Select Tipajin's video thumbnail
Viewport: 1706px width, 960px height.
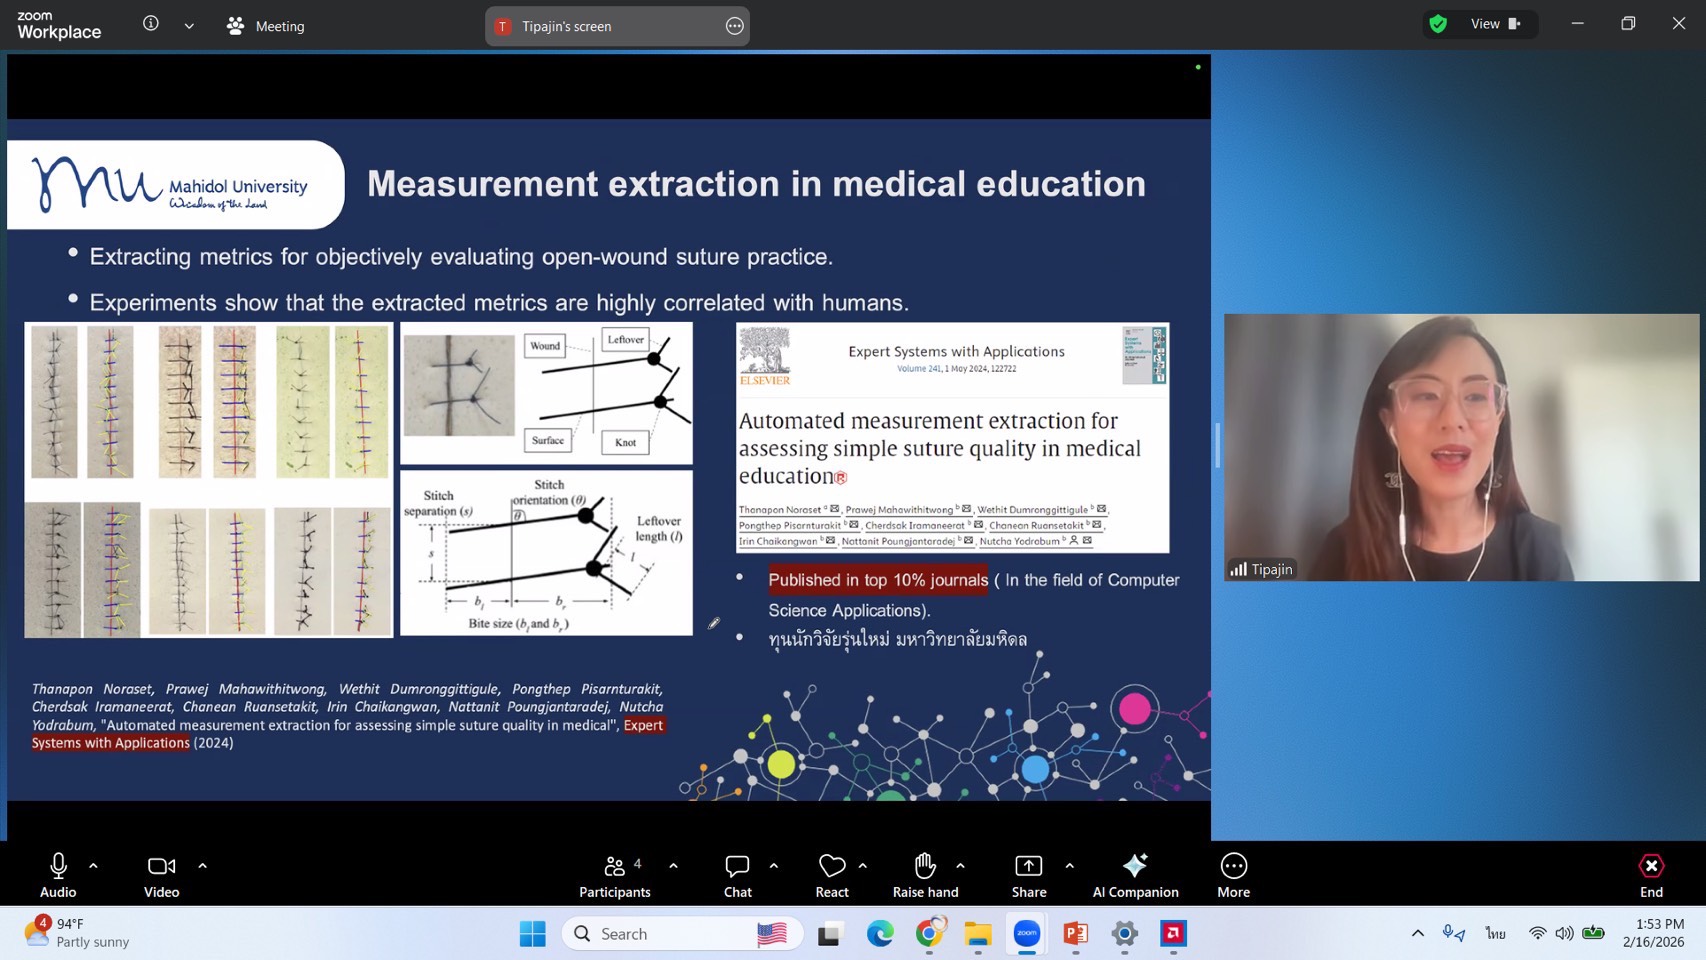[1461, 447]
